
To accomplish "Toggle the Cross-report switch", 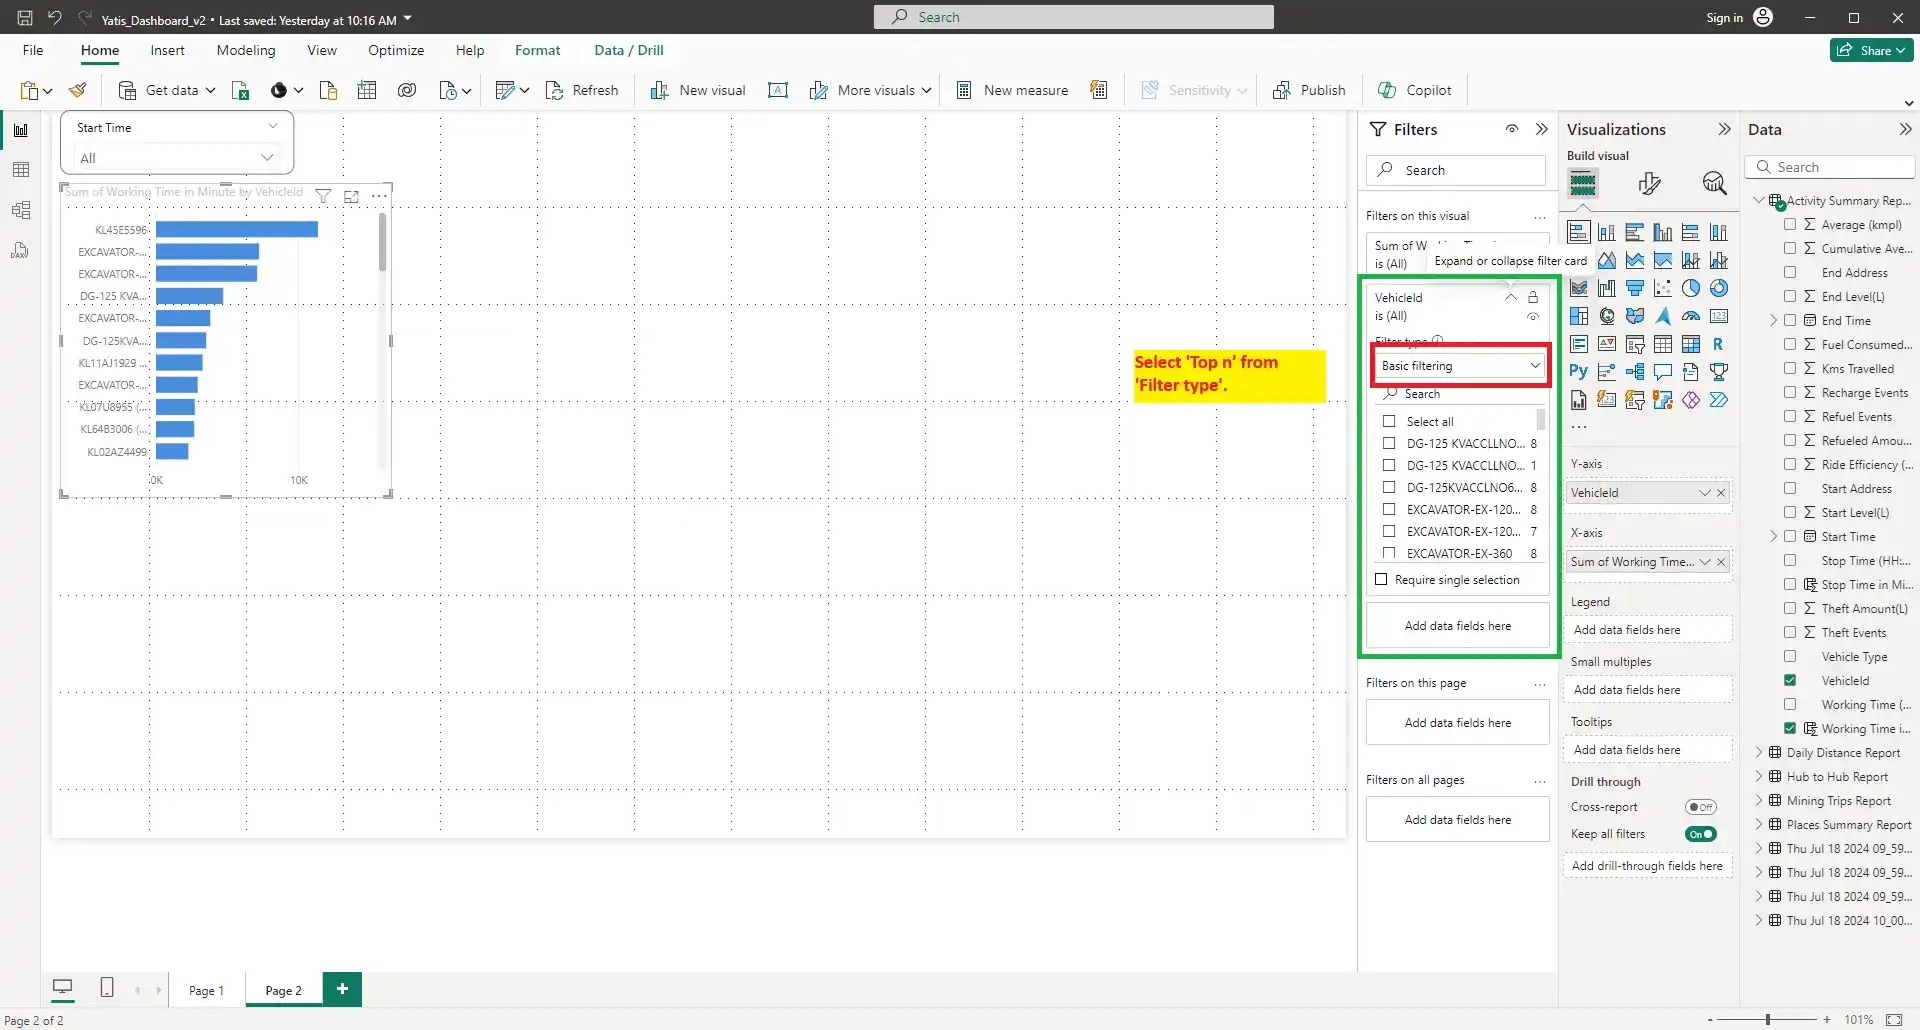I will coord(1700,807).
